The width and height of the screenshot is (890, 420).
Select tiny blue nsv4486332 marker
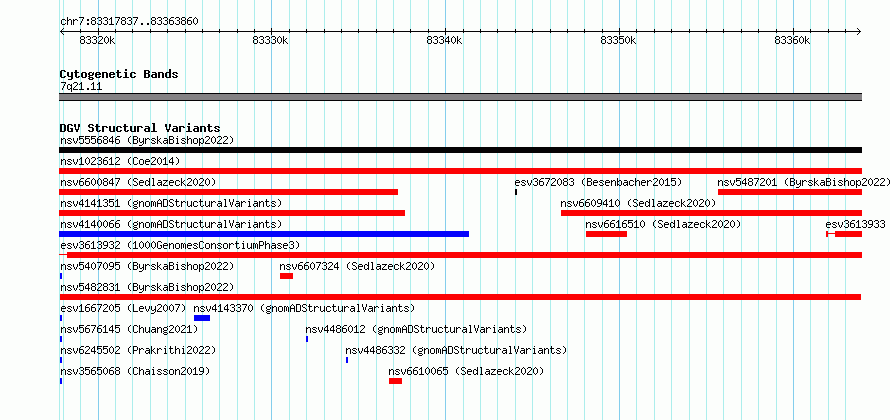coord(347,360)
